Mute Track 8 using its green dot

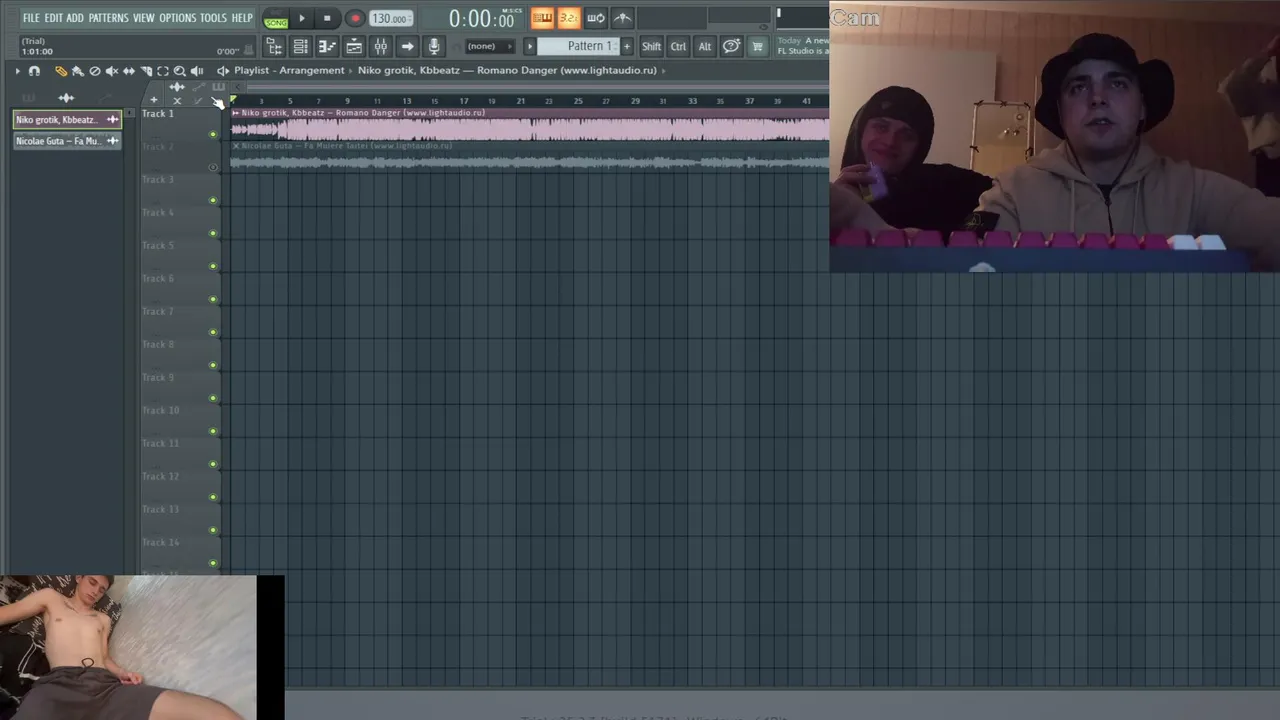213,365
